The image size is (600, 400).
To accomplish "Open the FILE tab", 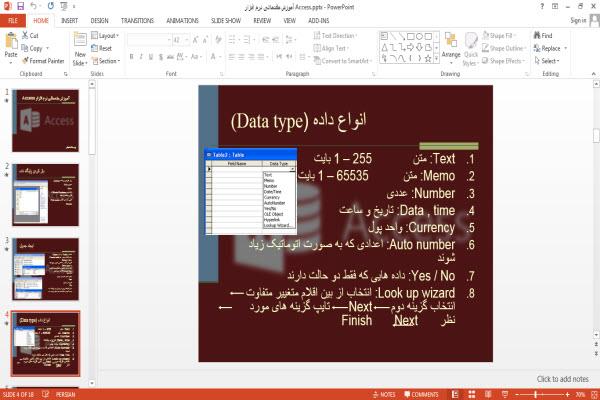I will [x=13, y=21].
